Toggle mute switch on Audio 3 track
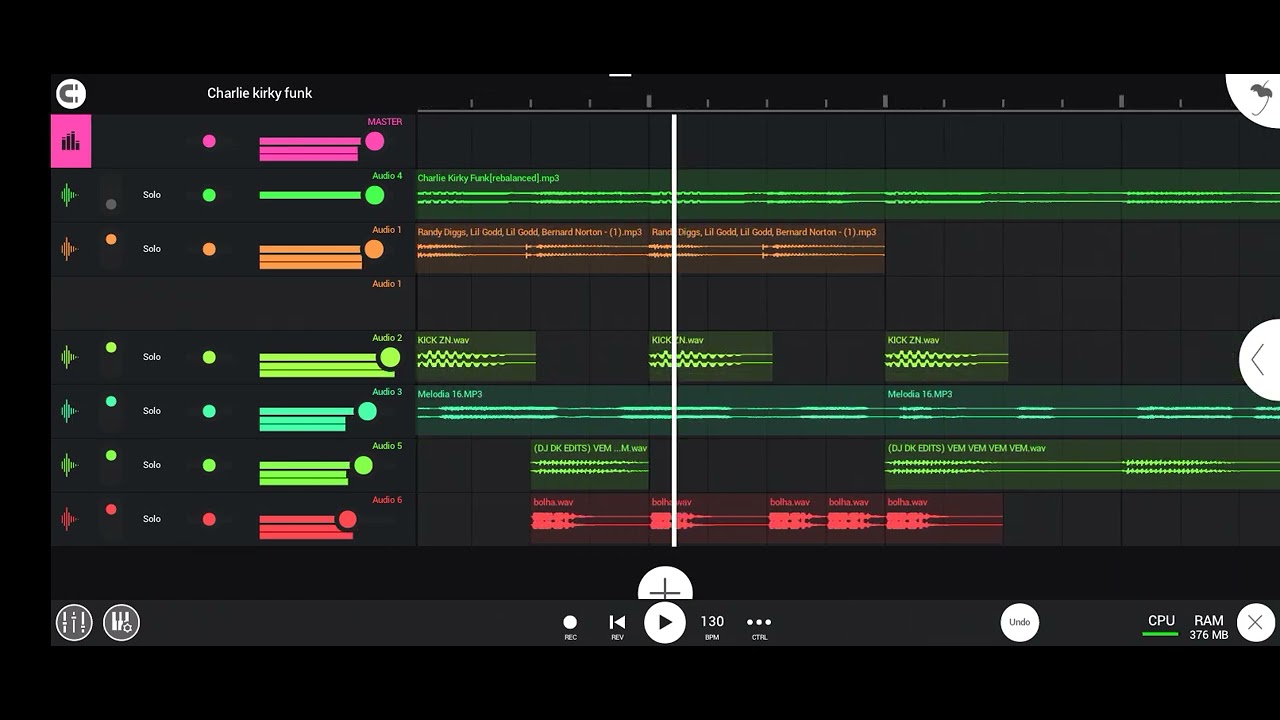Screen dimensions: 1280x720 click(x=111, y=411)
